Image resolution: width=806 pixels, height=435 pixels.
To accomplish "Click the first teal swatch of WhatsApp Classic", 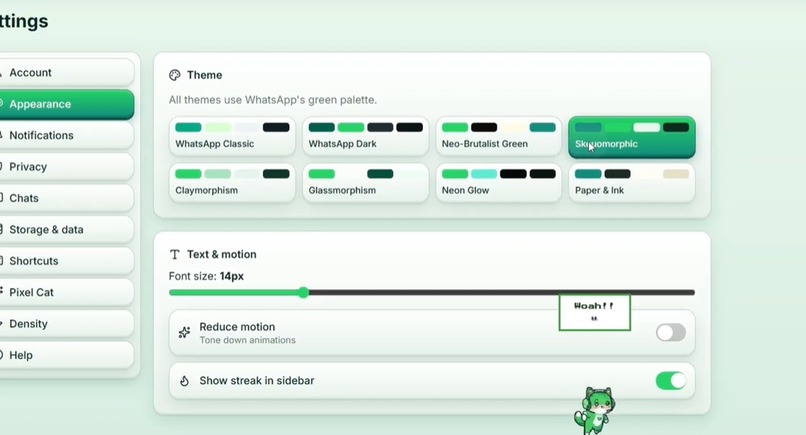I will (188, 127).
